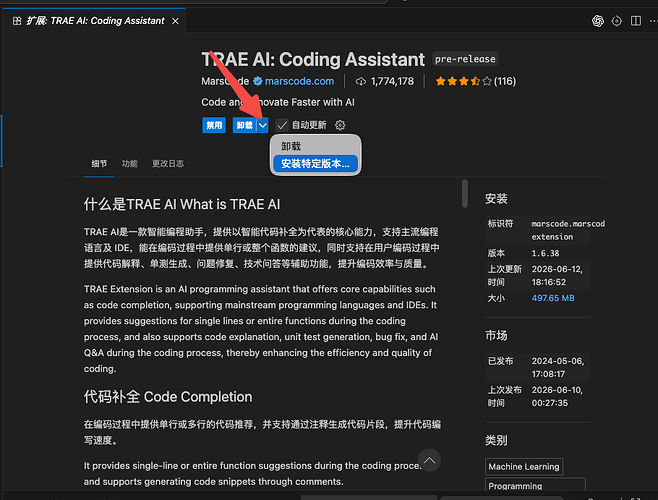The image size is (658, 500).
Task: Open the marscode.com publisher link
Action: tap(299, 81)
